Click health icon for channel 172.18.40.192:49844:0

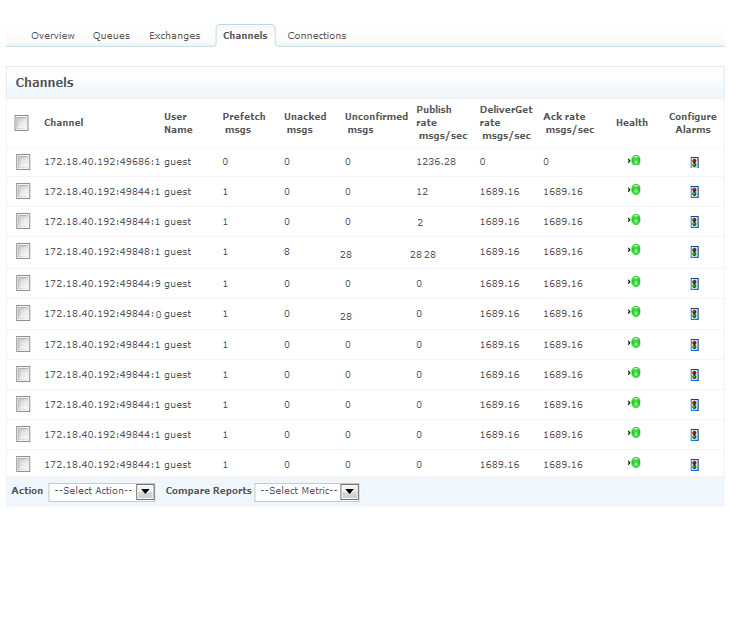[634, 312]
